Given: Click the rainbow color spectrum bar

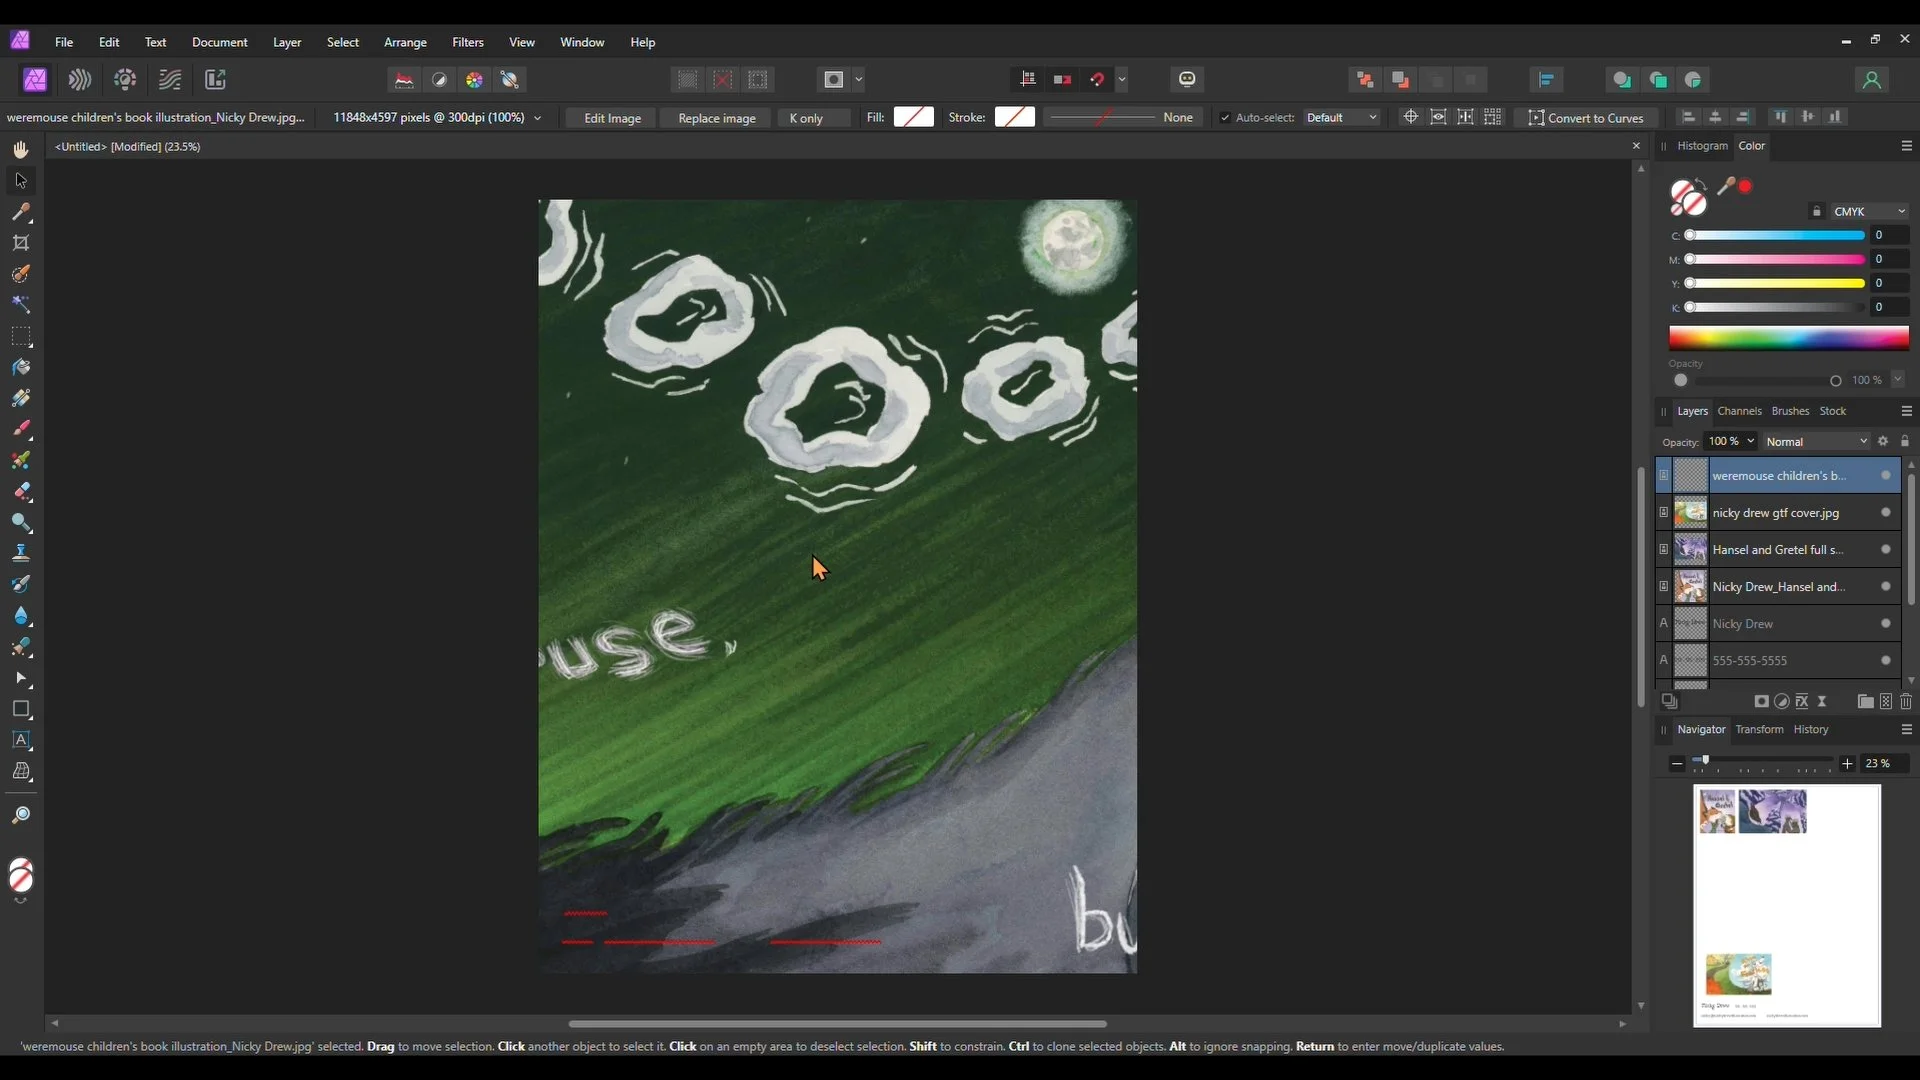Looking at the screenshot, I should click(1788, 338).
